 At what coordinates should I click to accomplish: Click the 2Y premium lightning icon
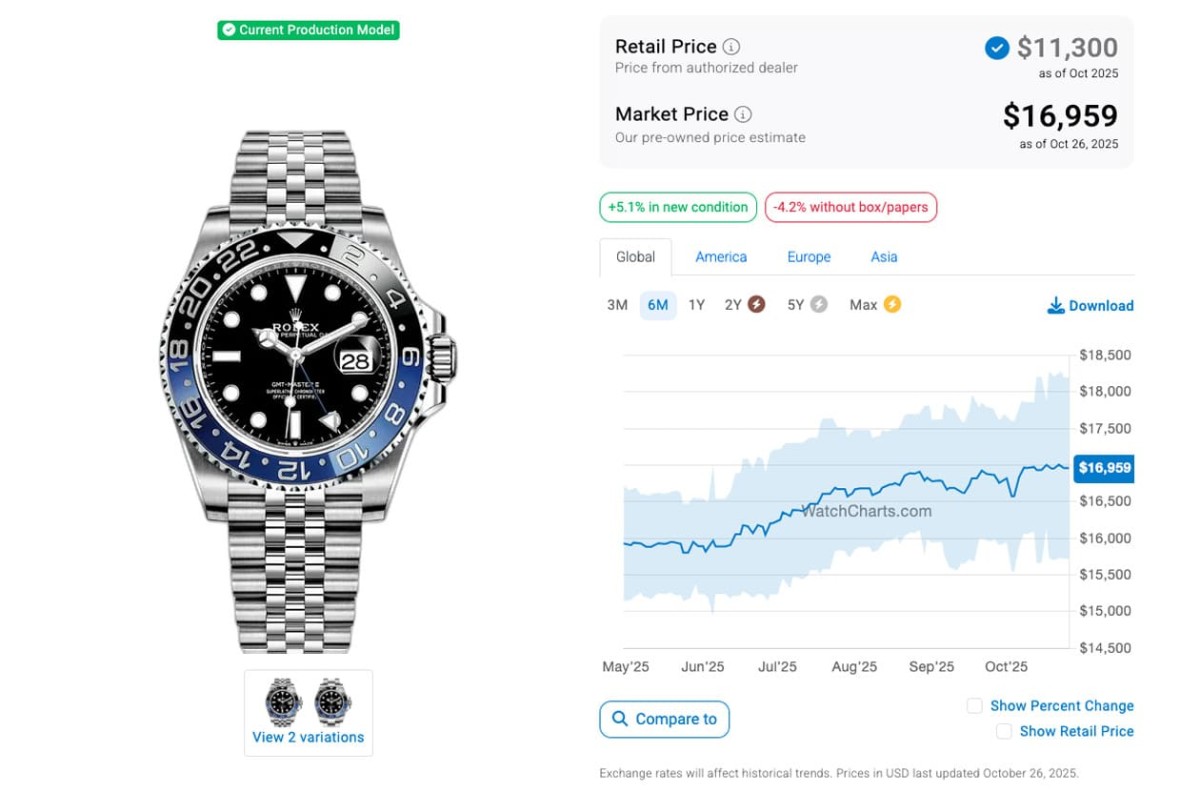757,305
